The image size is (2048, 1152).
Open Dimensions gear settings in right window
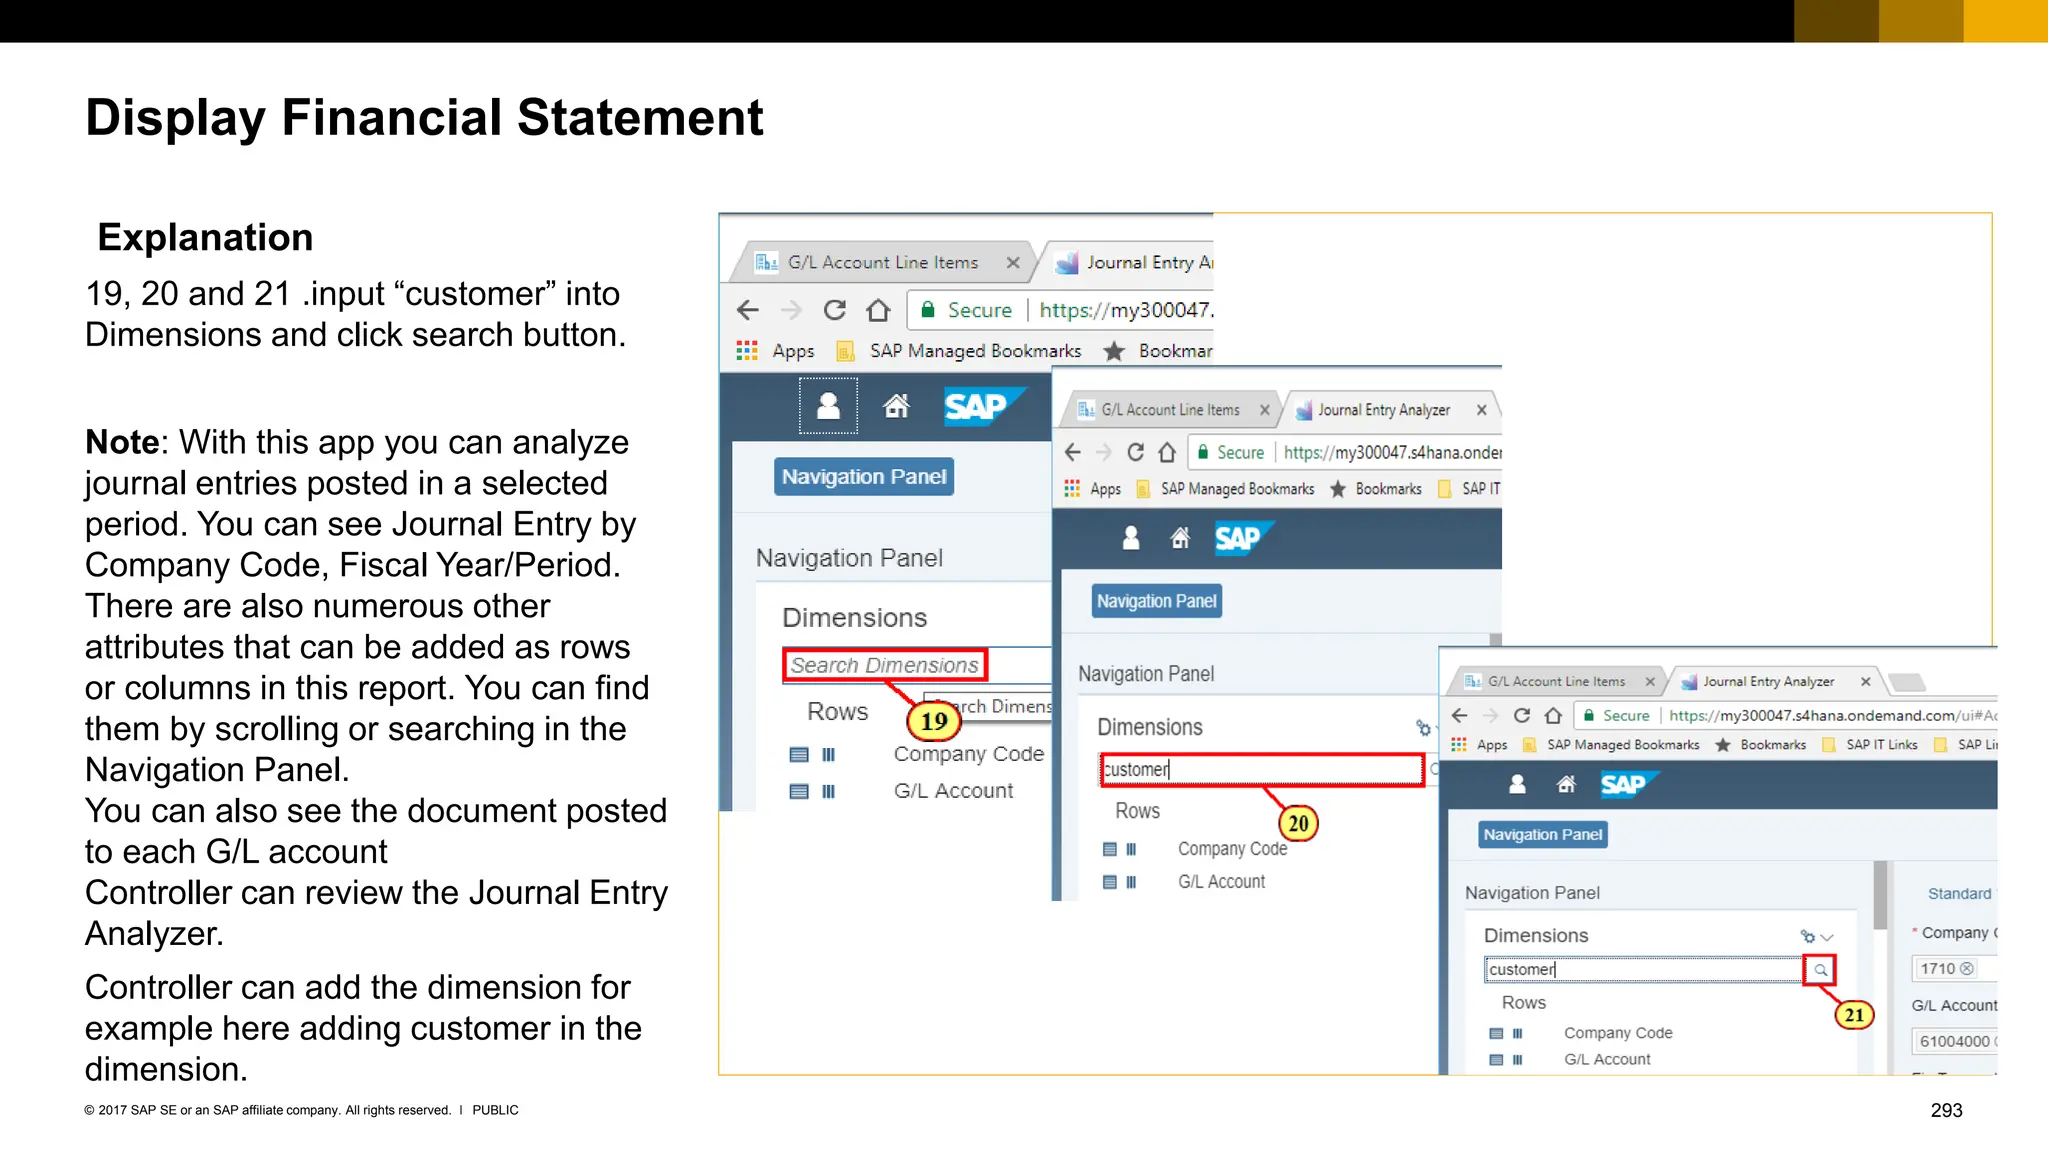click(x=1807, y=937)
